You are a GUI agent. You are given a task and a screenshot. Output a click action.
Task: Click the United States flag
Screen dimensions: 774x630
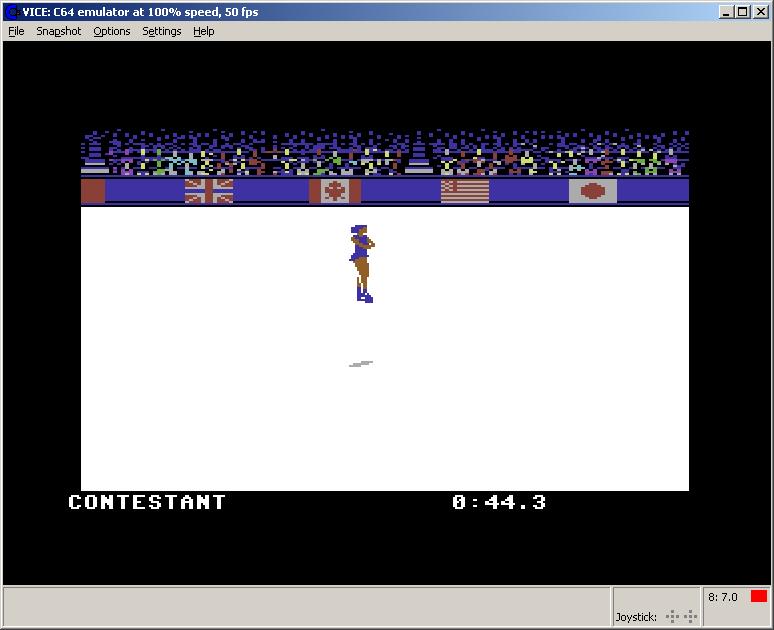[x=464, y=191]
